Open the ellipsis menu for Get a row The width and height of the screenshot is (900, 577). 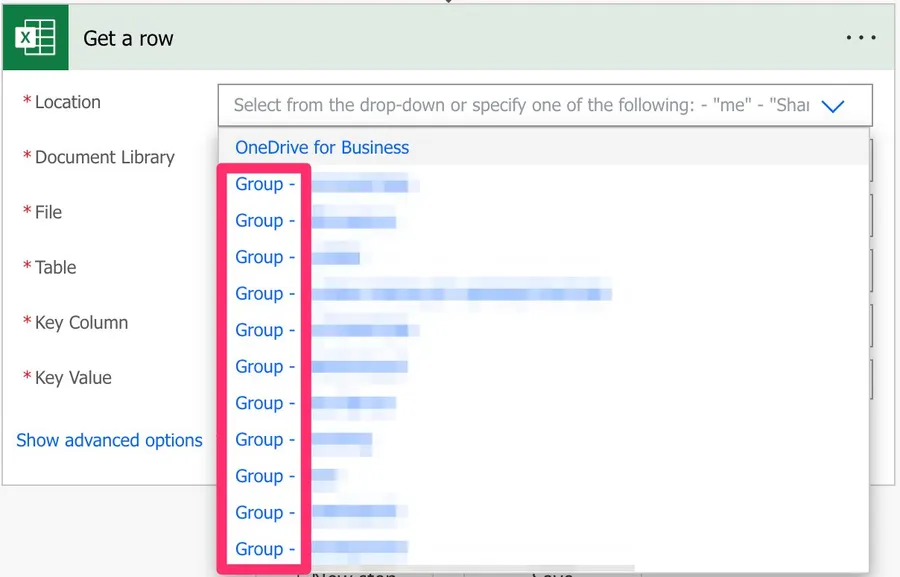pos(860,39)
